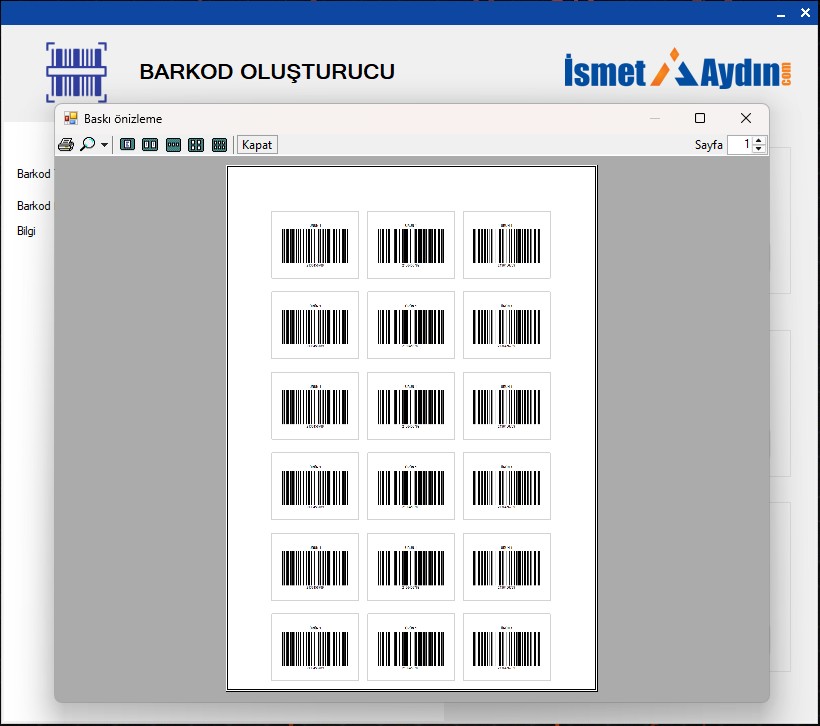Close the Baskı önizleme window
Viewport: 820px width, 726px height.
click(x=745, y=118)
